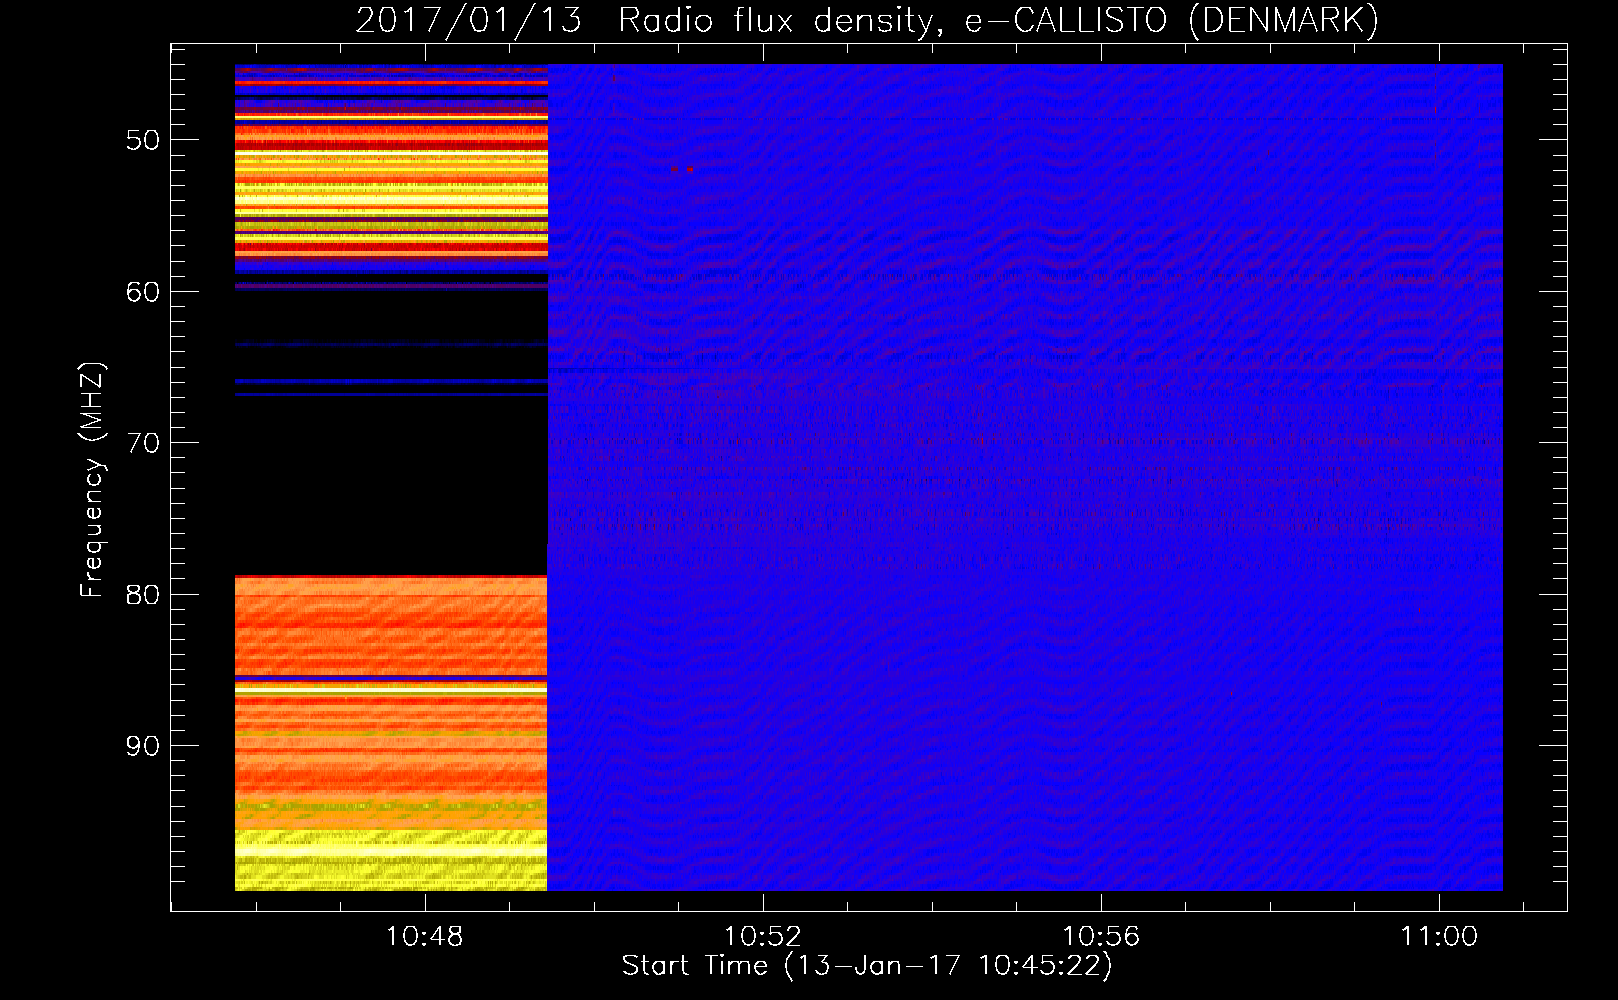Click the '90' frequency tick label
The image size is (1618, 1000).
click(x=143, y=746)
